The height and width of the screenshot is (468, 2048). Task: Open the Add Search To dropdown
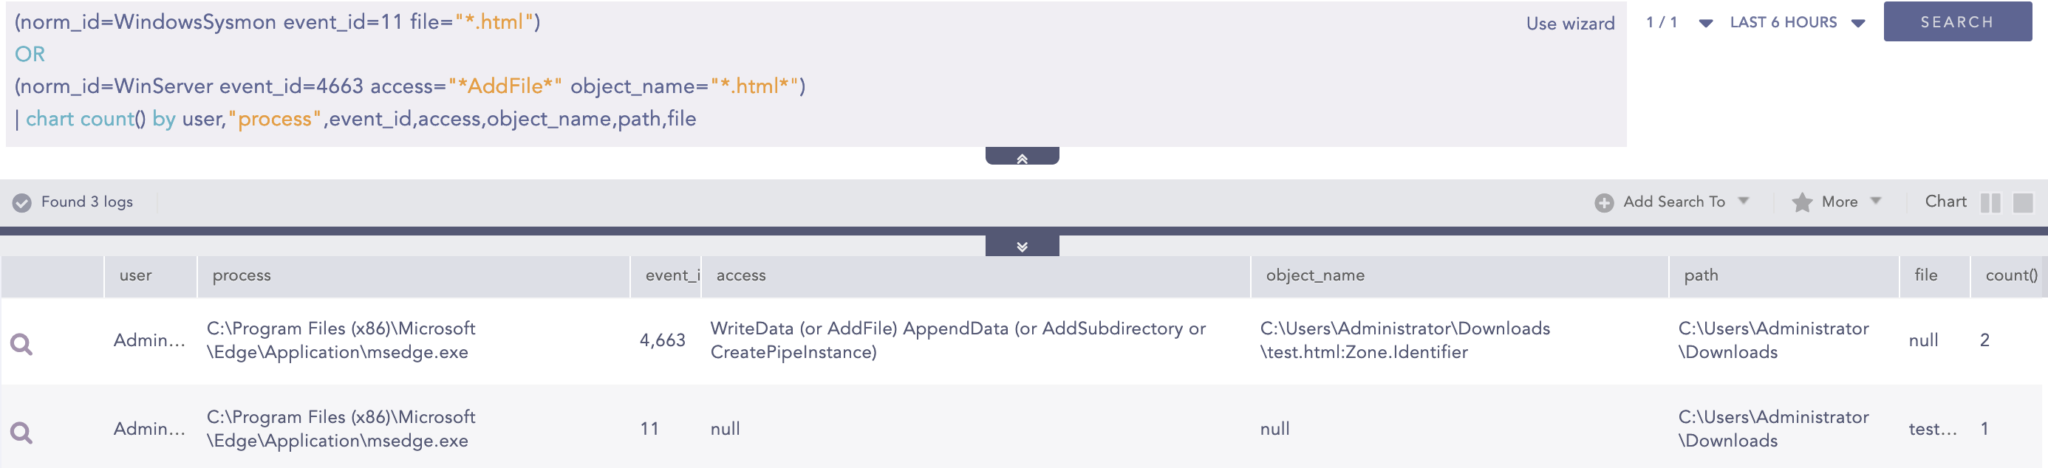(1743, 201)
